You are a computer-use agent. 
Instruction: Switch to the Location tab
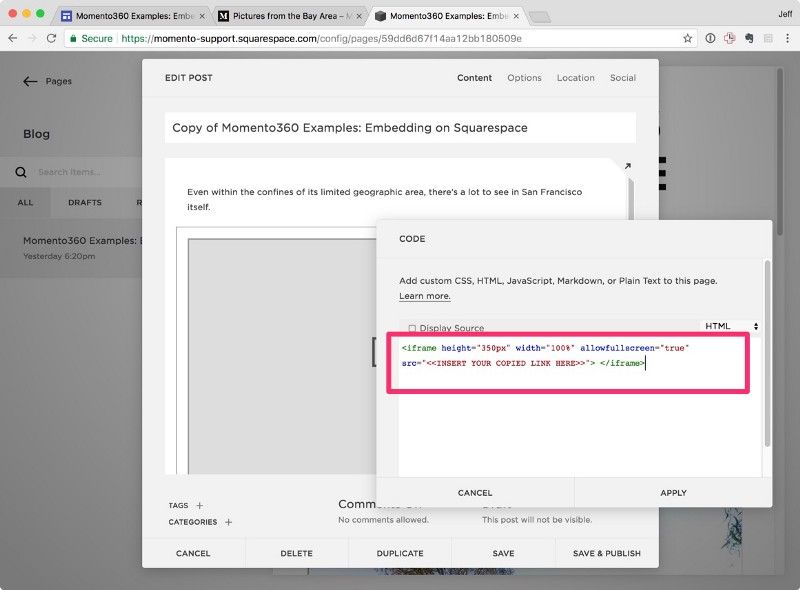coord(576,78)
